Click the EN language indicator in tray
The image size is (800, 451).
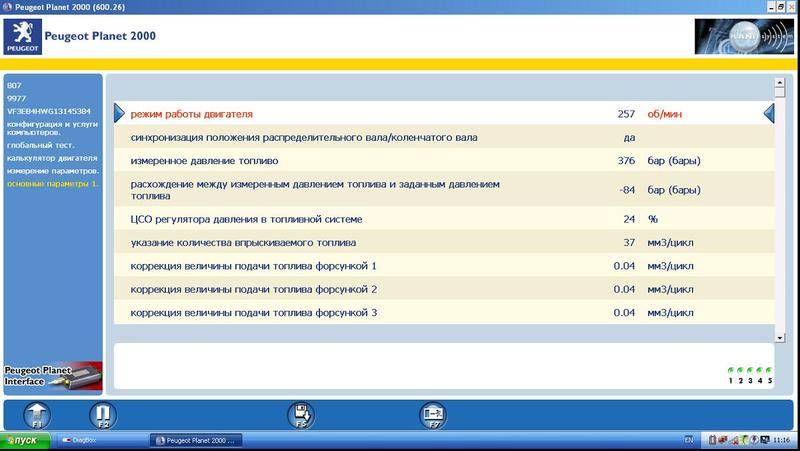coord(688,440)
